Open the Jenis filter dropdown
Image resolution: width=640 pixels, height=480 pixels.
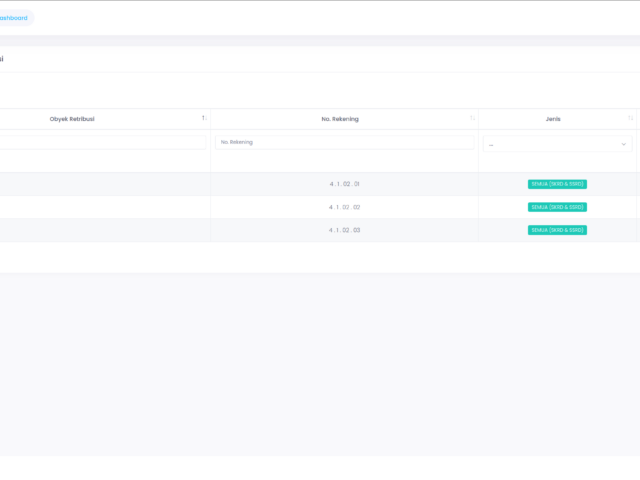point(557,144)
